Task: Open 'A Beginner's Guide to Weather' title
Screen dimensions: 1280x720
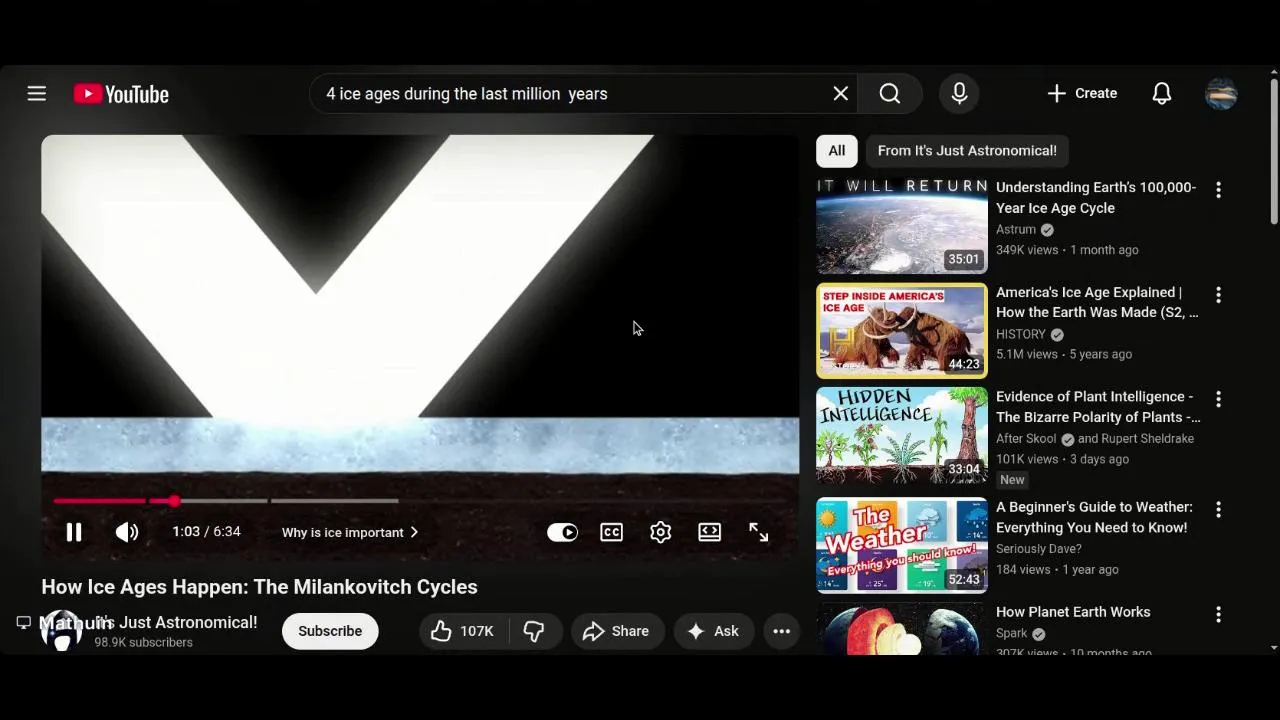Action: pyautogui.click(x=1094, y=517)
